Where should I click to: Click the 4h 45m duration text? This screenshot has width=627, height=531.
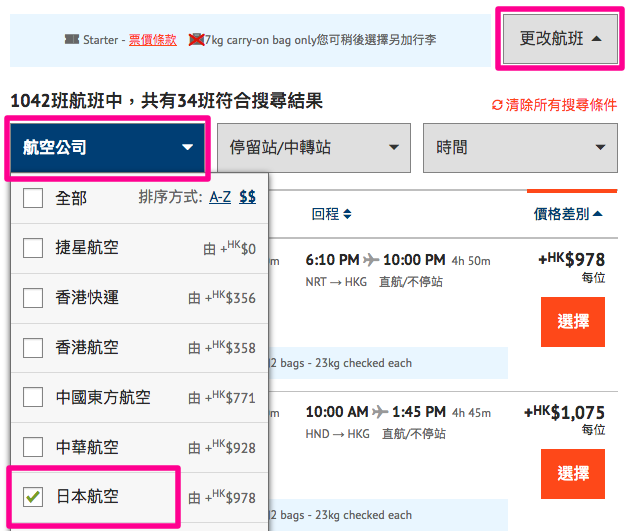point(471,413)
